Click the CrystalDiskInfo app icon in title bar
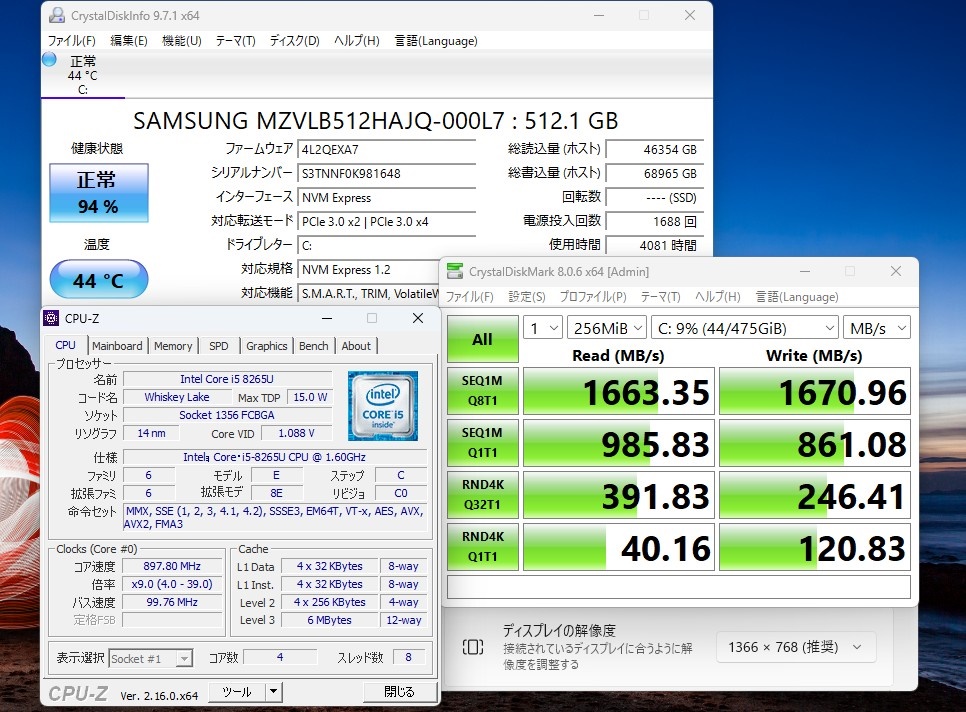 [x=57, y=15]
